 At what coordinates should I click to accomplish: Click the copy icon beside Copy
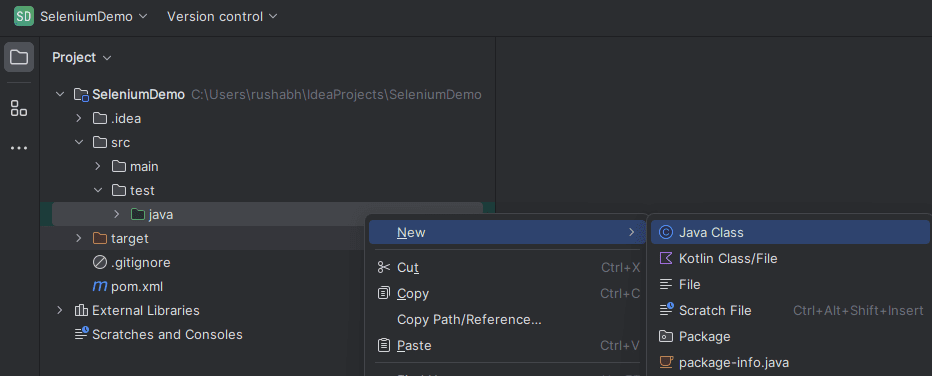point(384,293)
